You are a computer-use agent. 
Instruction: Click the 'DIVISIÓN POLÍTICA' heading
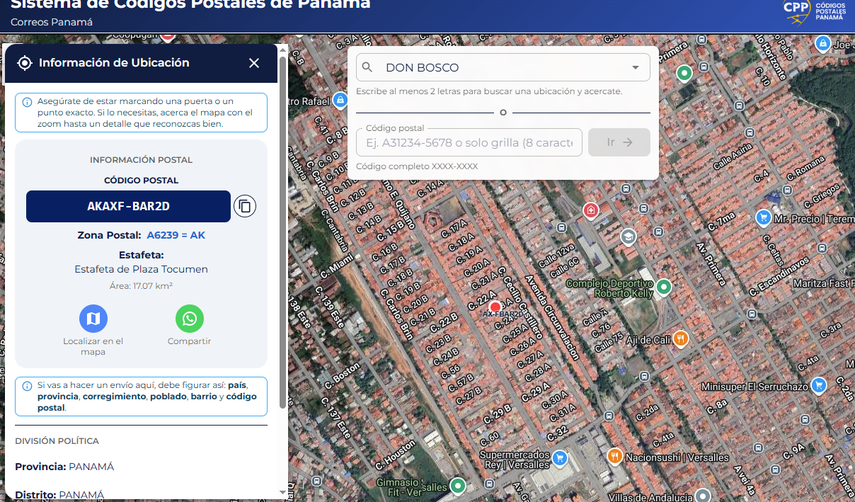pyautogui.click(x=57, y=441)
